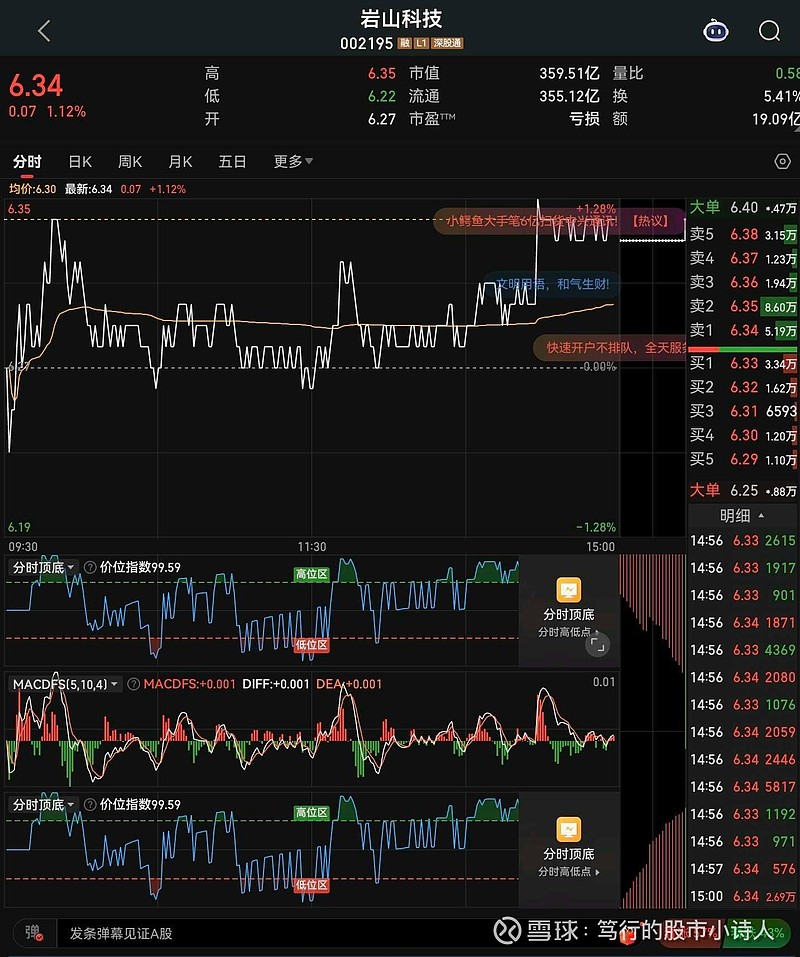Tap help icon beside 价位指数 above MACDFS
This screenshot has width=800, height=957.
90,567
